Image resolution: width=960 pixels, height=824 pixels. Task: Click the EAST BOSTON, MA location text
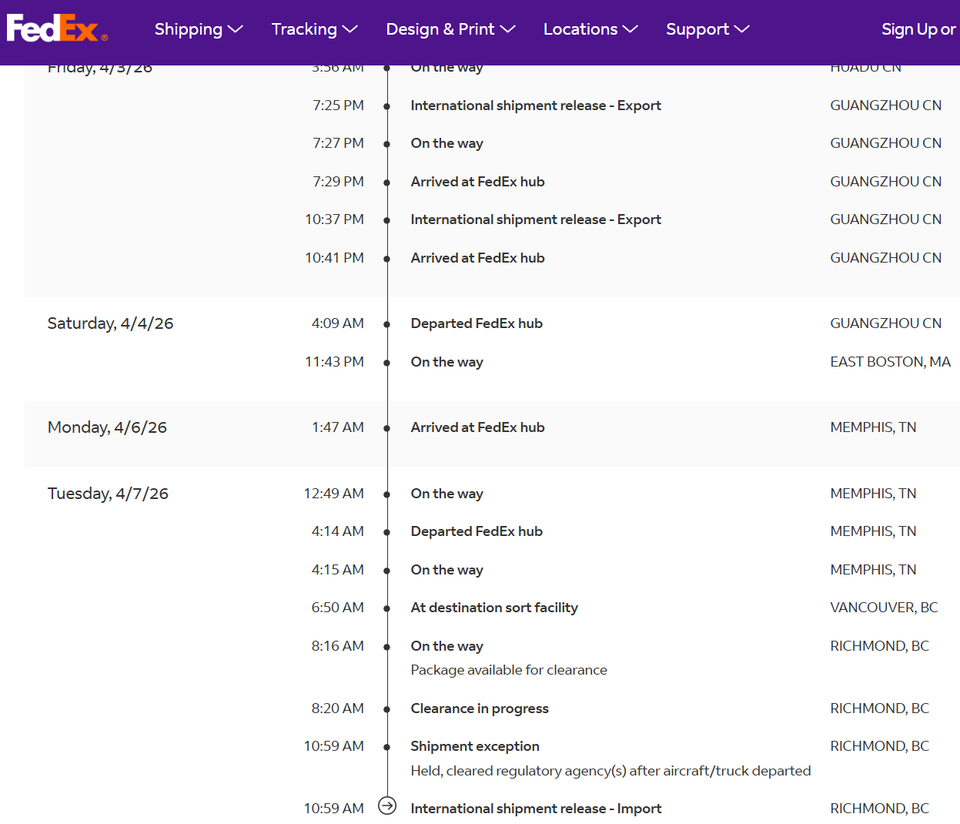coord(890,362)
